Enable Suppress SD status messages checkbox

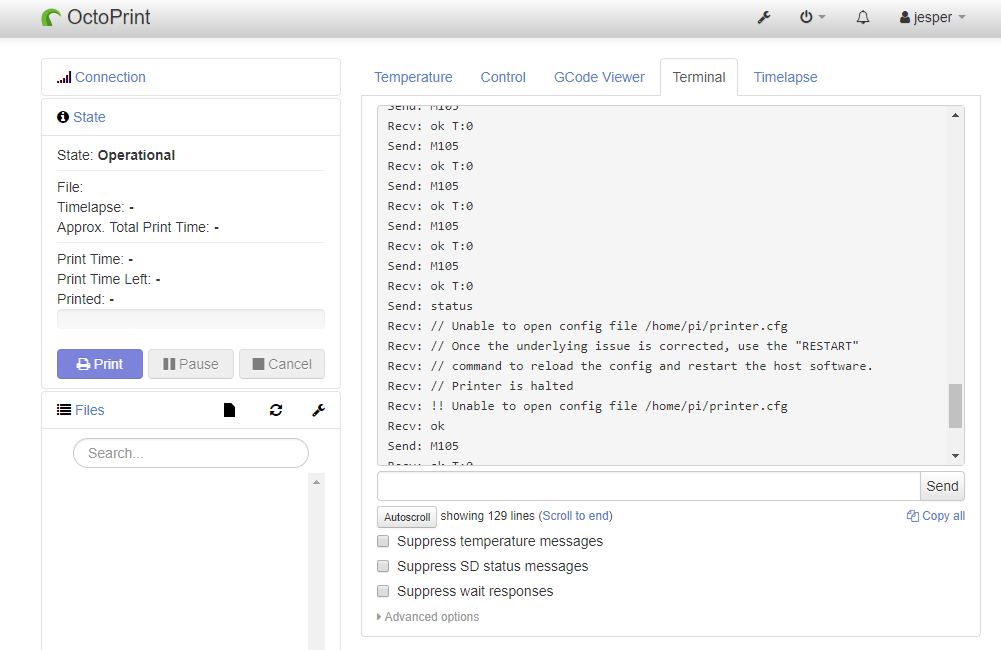pyautogui.click(x=383, y=566)
